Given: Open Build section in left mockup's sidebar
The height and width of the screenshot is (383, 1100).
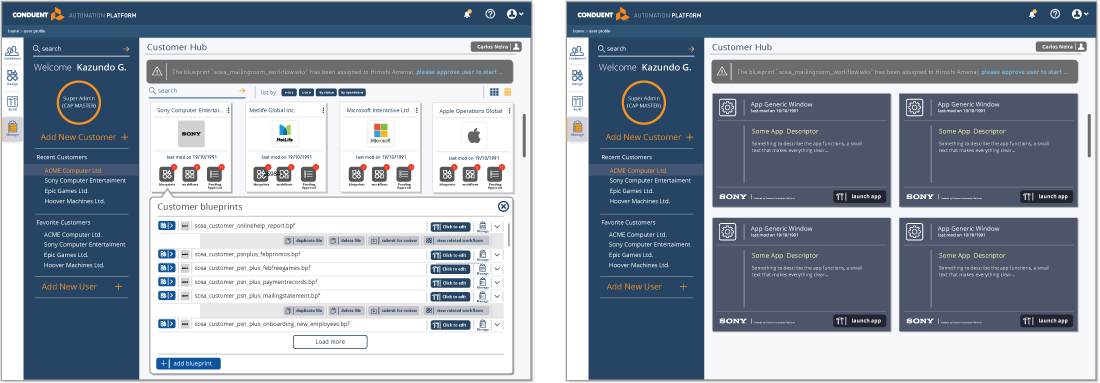Looking at the screenshot, I should pos(12,103).
